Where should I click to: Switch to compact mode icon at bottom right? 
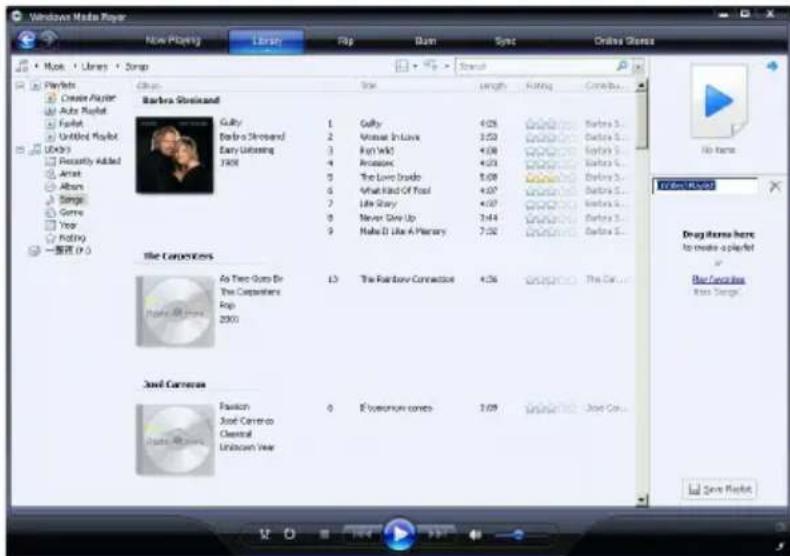[x=780, y=546]
